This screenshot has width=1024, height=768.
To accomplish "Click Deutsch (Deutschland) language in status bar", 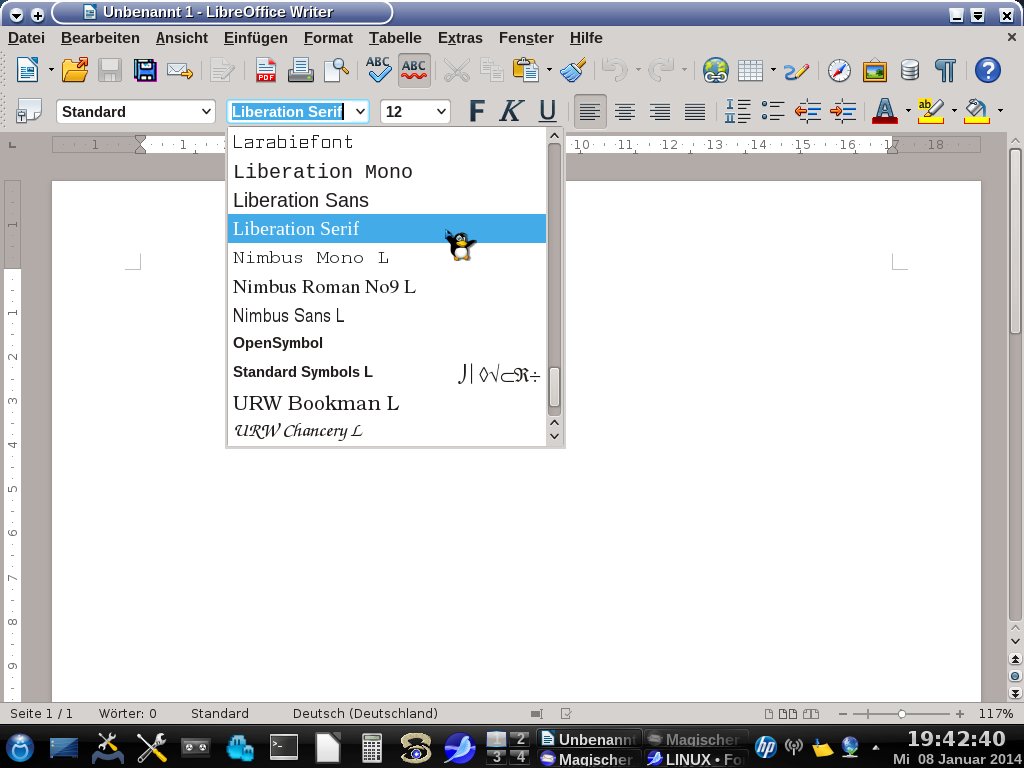I will [365, 713].
